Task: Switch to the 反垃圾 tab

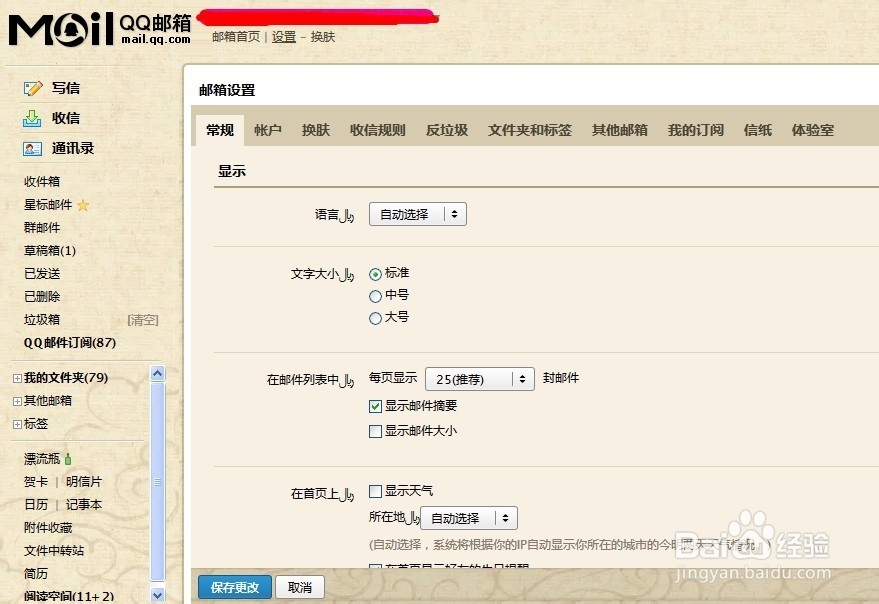Action: (445, 129)
